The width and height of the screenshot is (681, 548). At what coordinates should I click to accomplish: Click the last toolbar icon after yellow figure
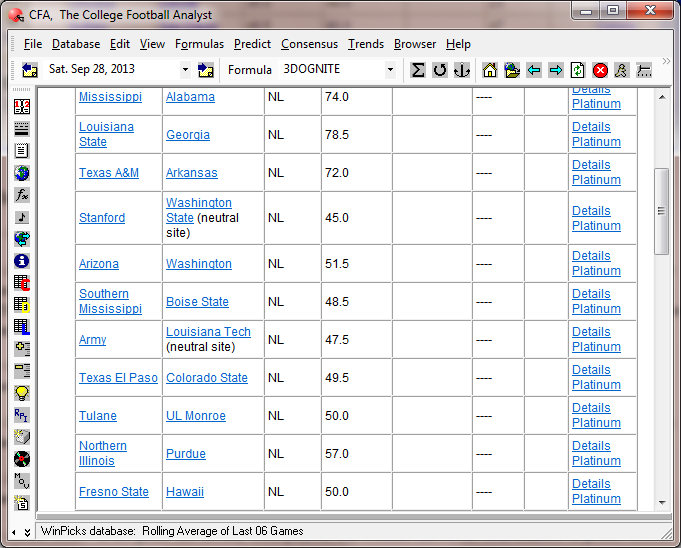pyautogui.click(x=644, y=70)
